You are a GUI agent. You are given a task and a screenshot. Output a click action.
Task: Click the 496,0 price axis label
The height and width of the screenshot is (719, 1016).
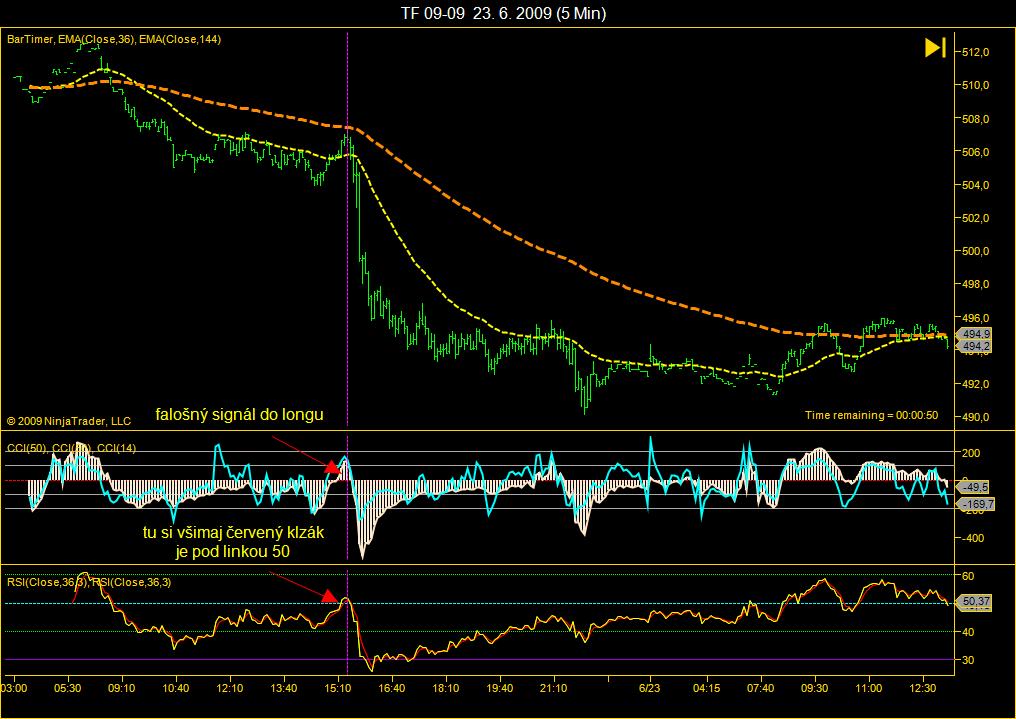[976, 318]
